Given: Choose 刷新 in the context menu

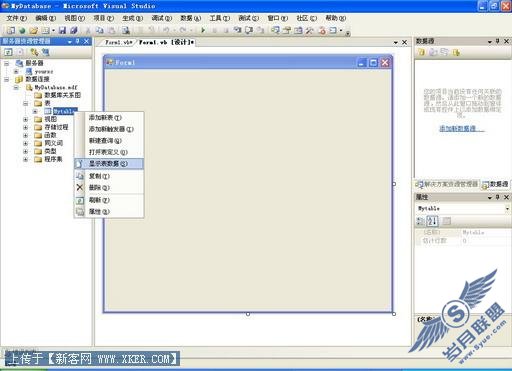Looking at the screenshot, I should [x=109, y=200].
